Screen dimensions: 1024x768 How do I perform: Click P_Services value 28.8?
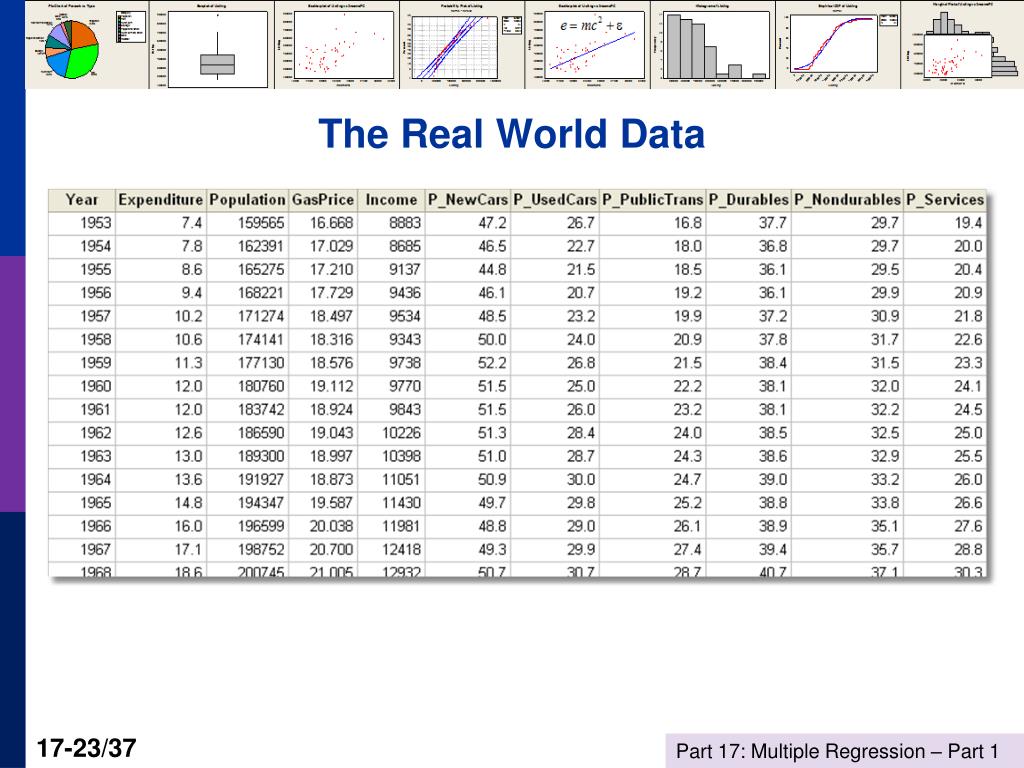[968, 550]
